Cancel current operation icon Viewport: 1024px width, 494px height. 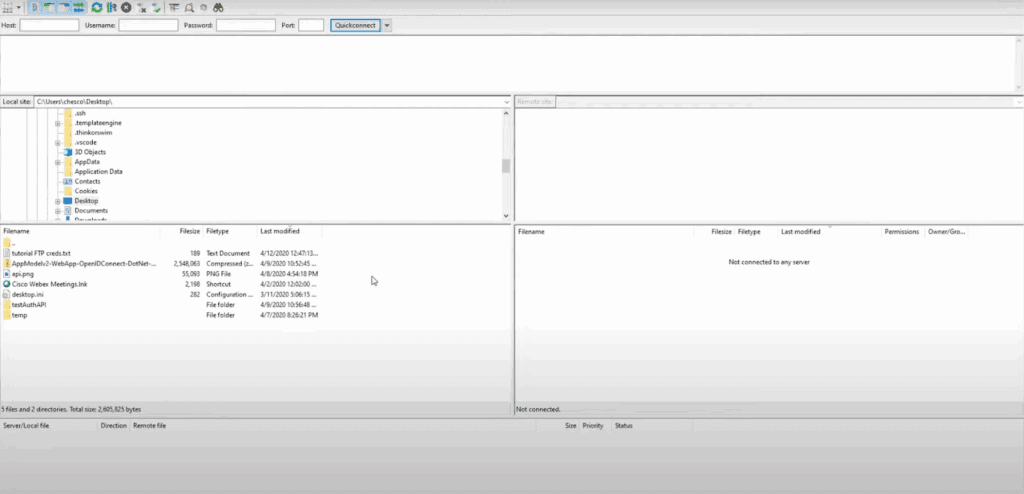pyautogui.click(x=126, y=7)
